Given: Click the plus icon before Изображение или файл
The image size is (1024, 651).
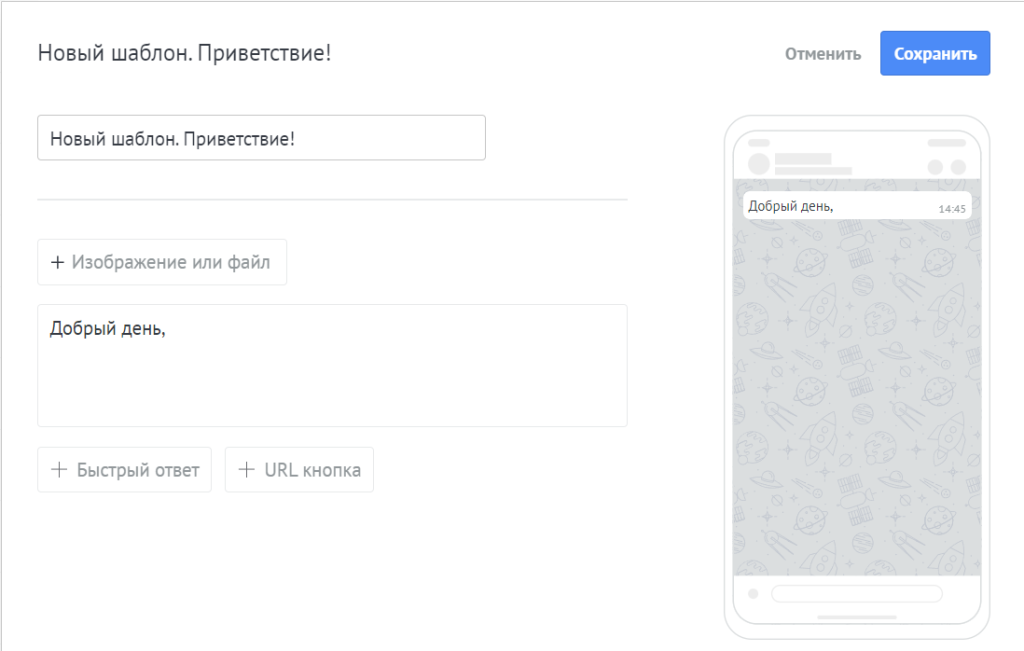Looking at the screenshot, I should (x=57, y=262).
